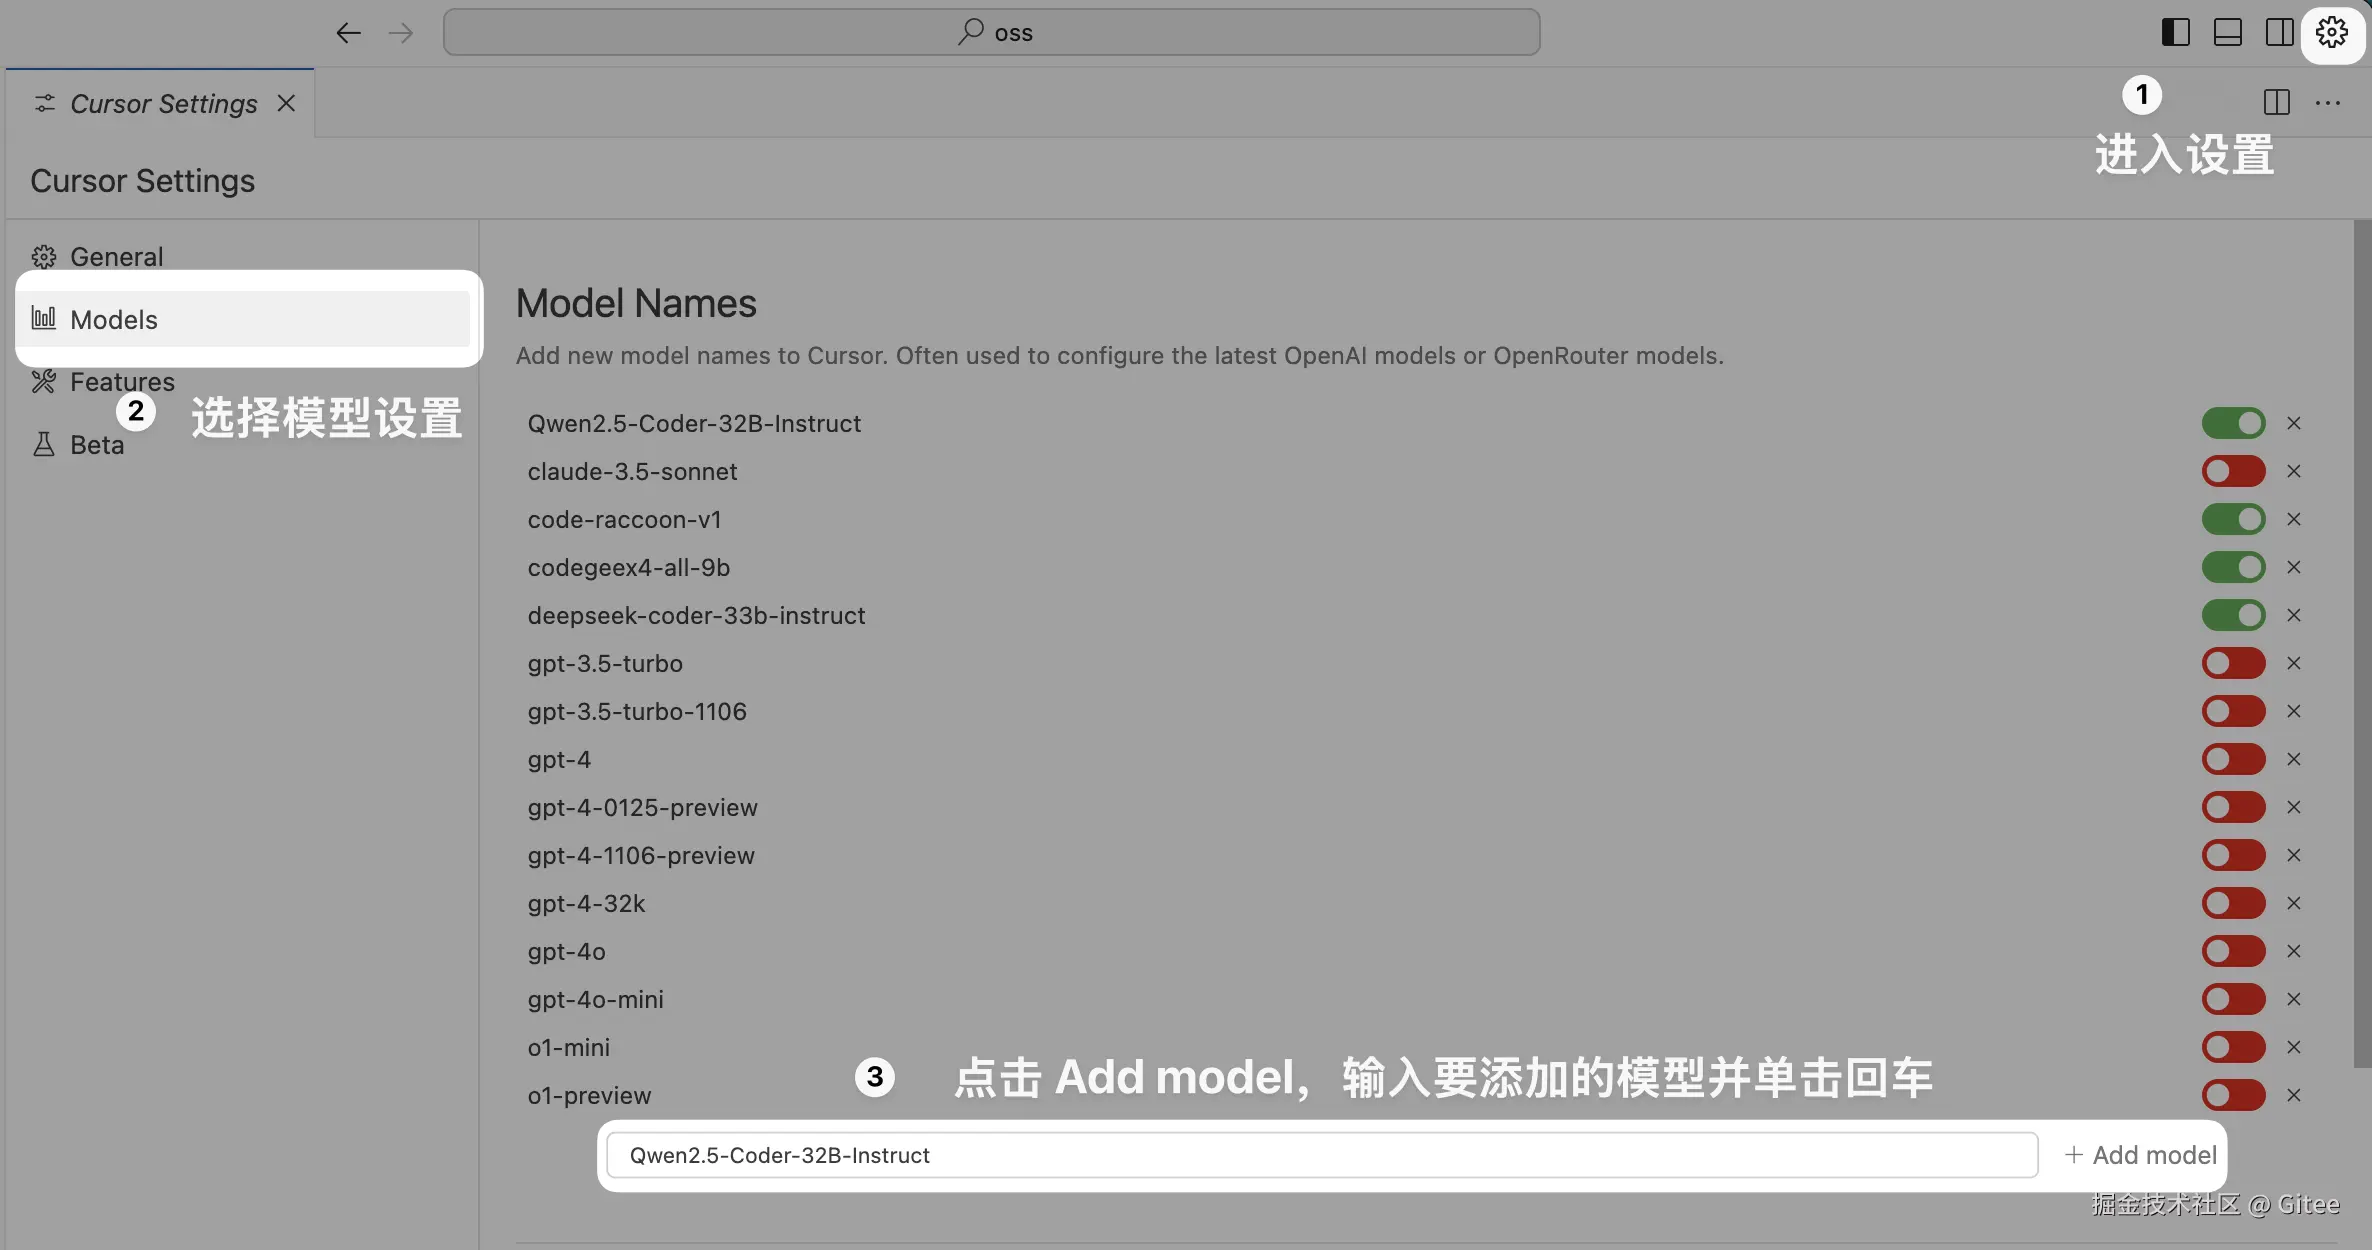Switch to the Beta settings section
Image resolution: width=2372 pixels, height=1250 pixels.
pos(96,445)
